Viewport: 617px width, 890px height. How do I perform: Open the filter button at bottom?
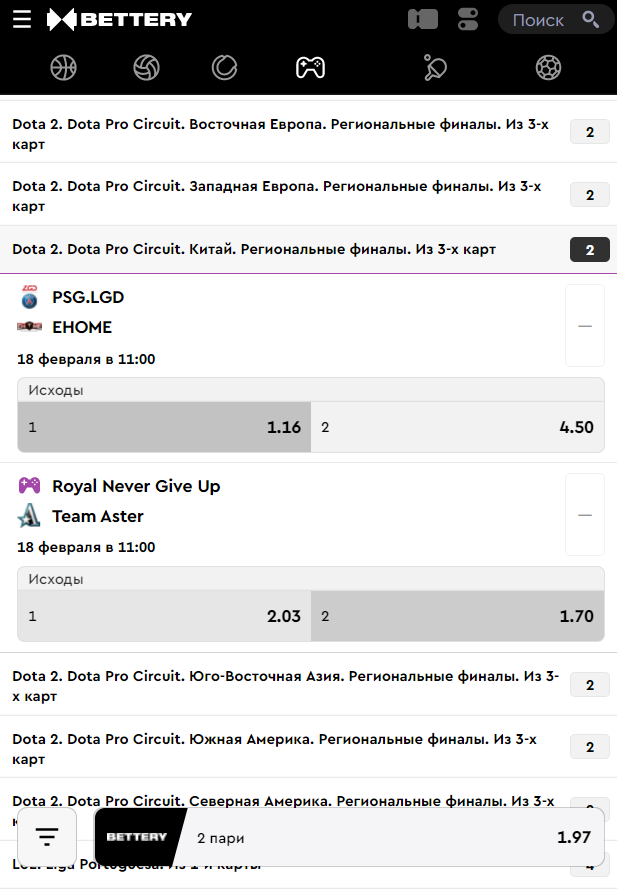tap(48, 837)
